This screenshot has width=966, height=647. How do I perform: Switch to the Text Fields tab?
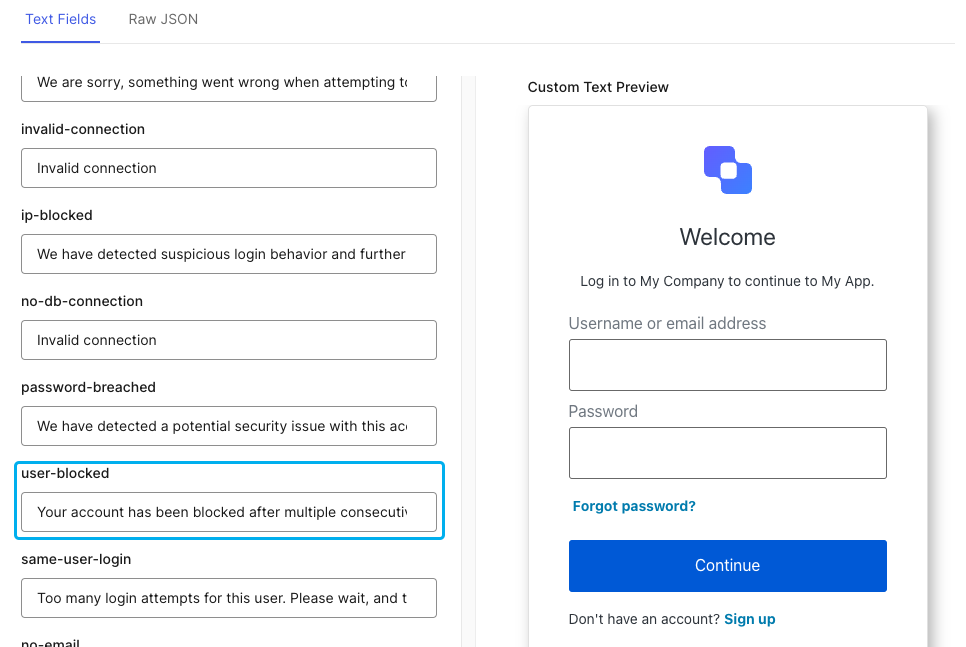pos(60,19)
